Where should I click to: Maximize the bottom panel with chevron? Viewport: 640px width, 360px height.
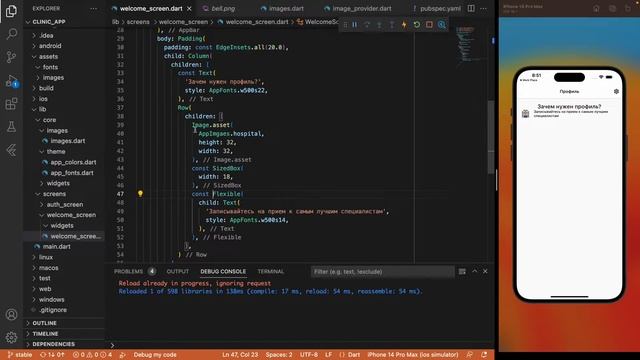pyautogui.click(x=474, y=271)
